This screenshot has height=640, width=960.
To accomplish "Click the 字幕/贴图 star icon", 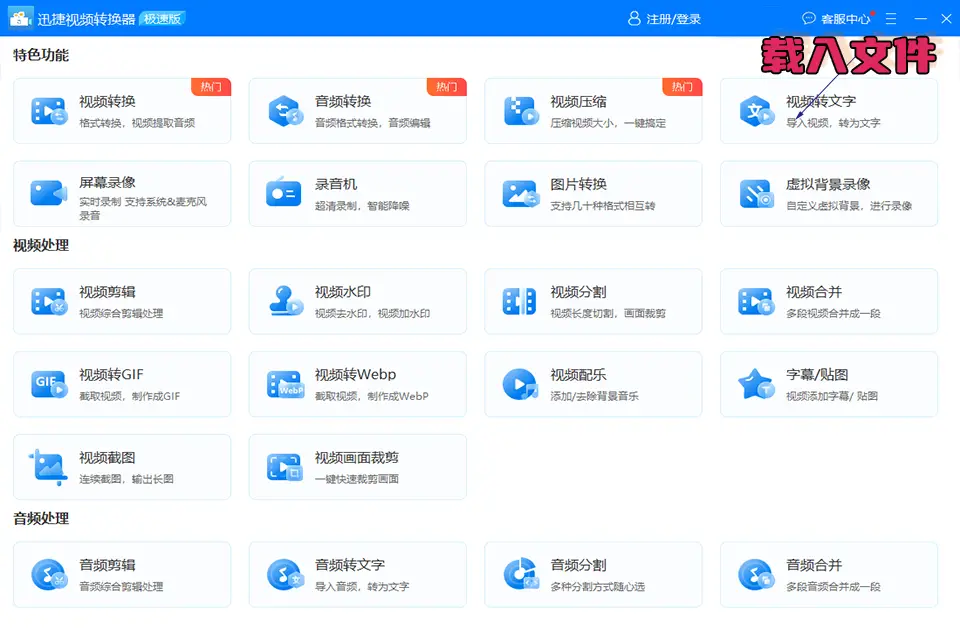I will click(x=756, y=384).
